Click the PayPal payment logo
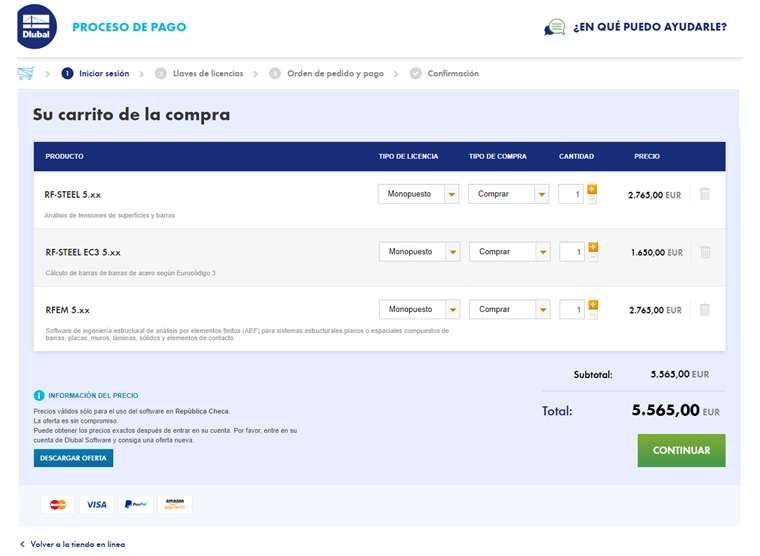This screenshot has height=556, width=760. (x=136, y=505)
